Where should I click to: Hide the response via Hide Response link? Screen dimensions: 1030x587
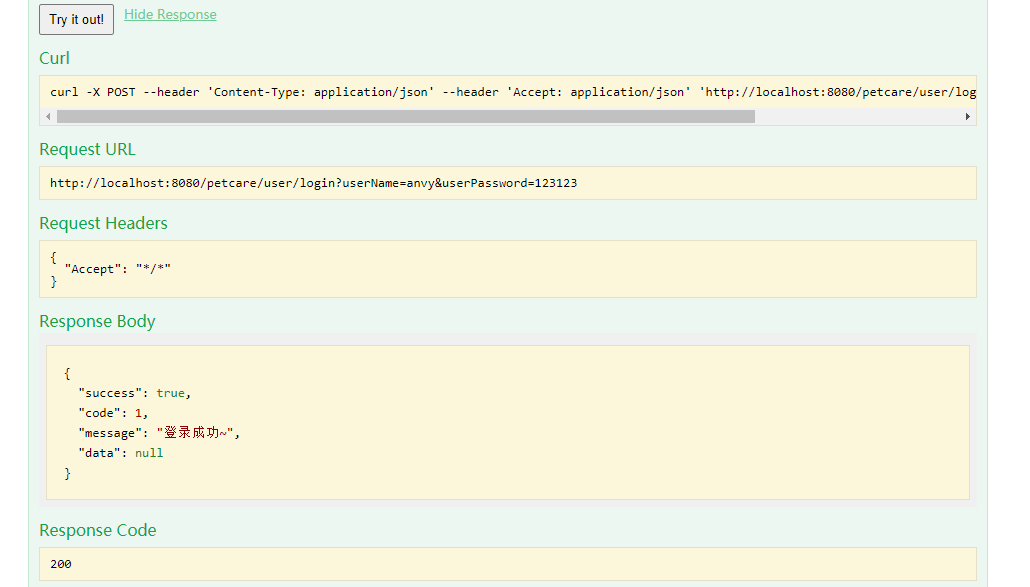click(170, 14)
